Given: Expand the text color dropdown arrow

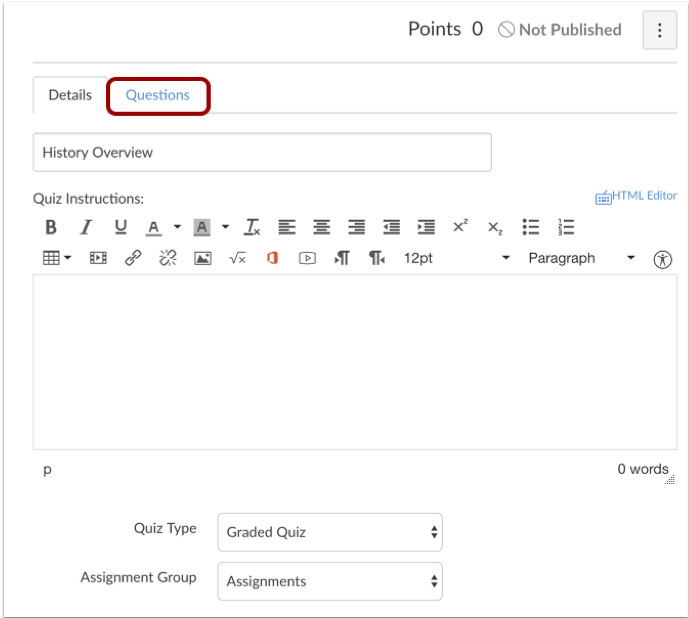Looking at the screenshot, I should (x=177, y=227).
